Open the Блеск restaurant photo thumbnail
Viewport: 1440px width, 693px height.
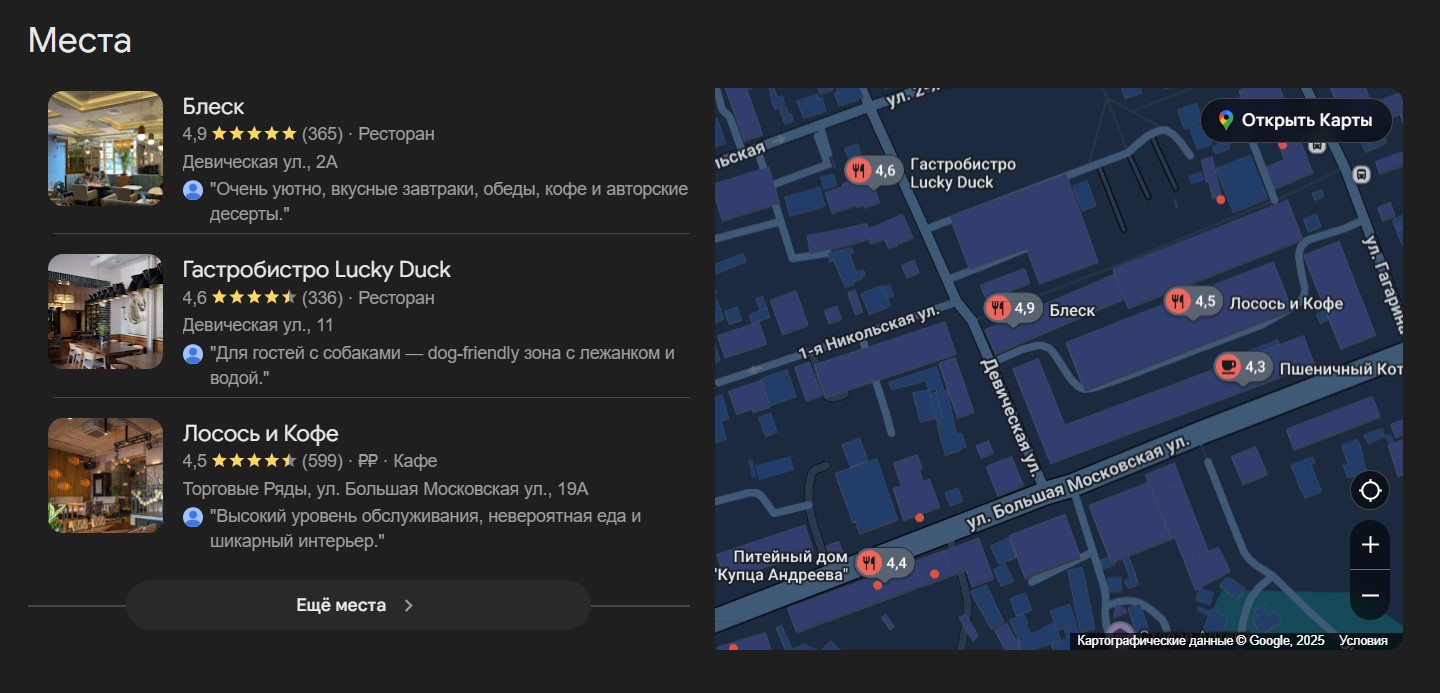[x=105, y=148]
